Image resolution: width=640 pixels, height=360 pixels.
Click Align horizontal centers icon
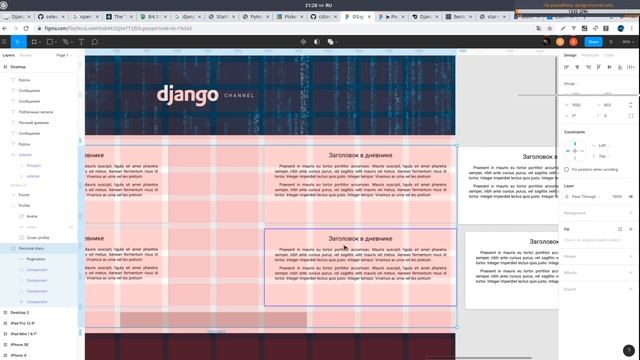(x=577, y=67)
